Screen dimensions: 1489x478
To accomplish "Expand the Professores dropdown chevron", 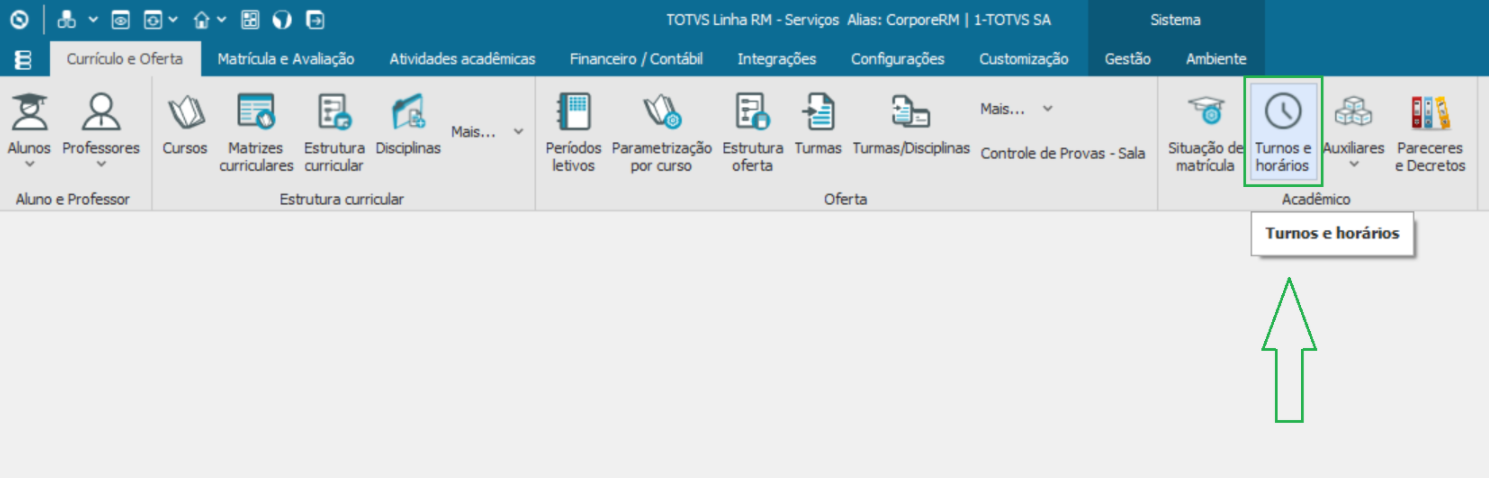I will point(101,165).
